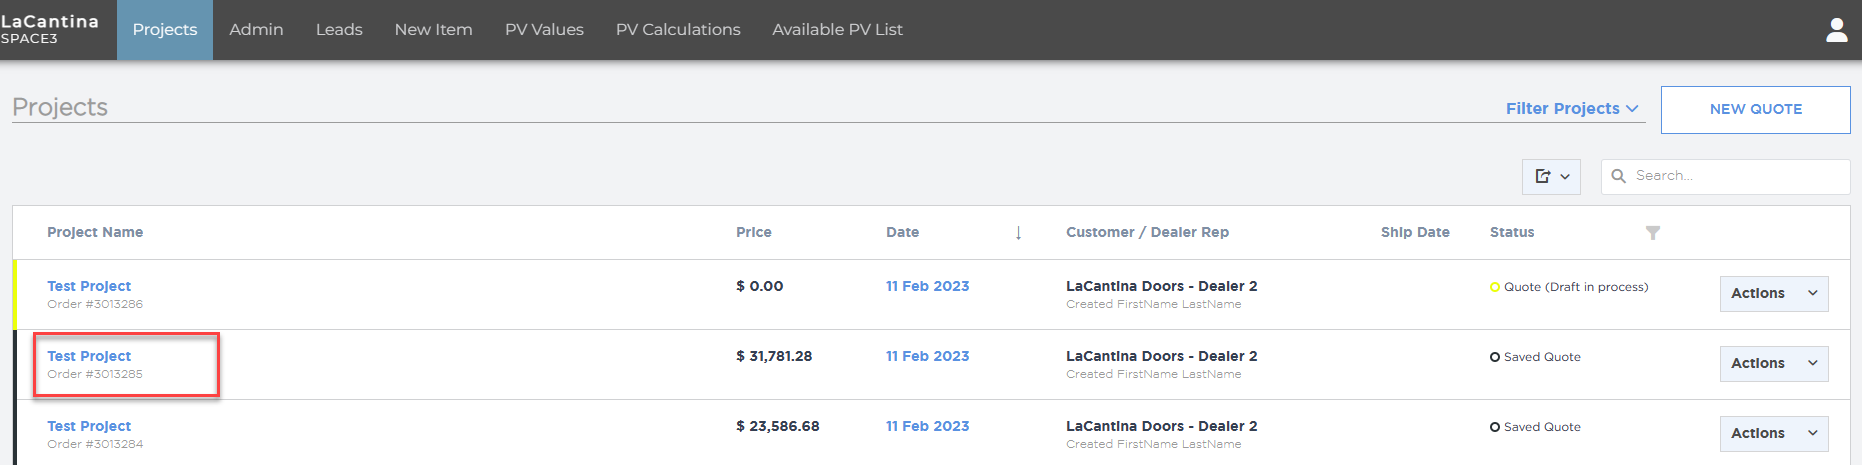Open Test Project link for order #3013285
The width and height of the screenshot is (1862, 465).
pos(89,356)
